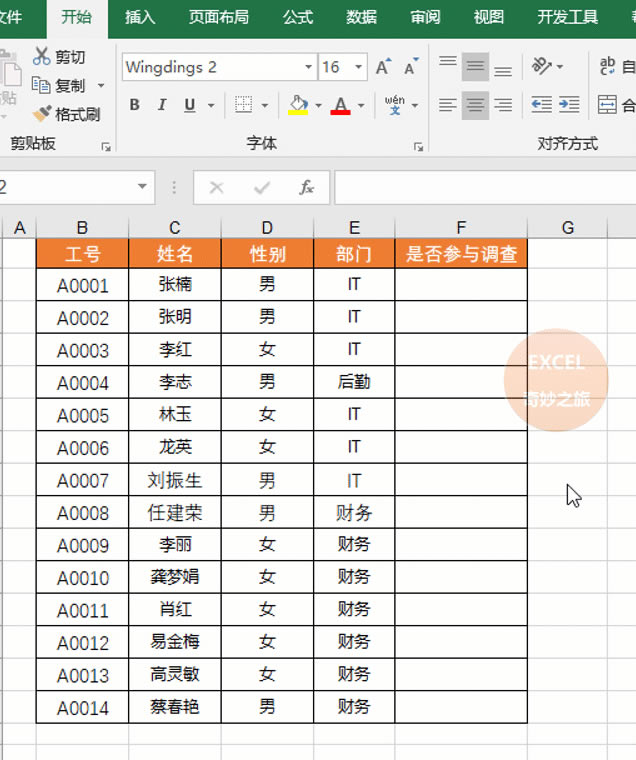Confirm entry with checkmark icon
This screenshot has width=636, height=760.
click(x=262, y=187)
